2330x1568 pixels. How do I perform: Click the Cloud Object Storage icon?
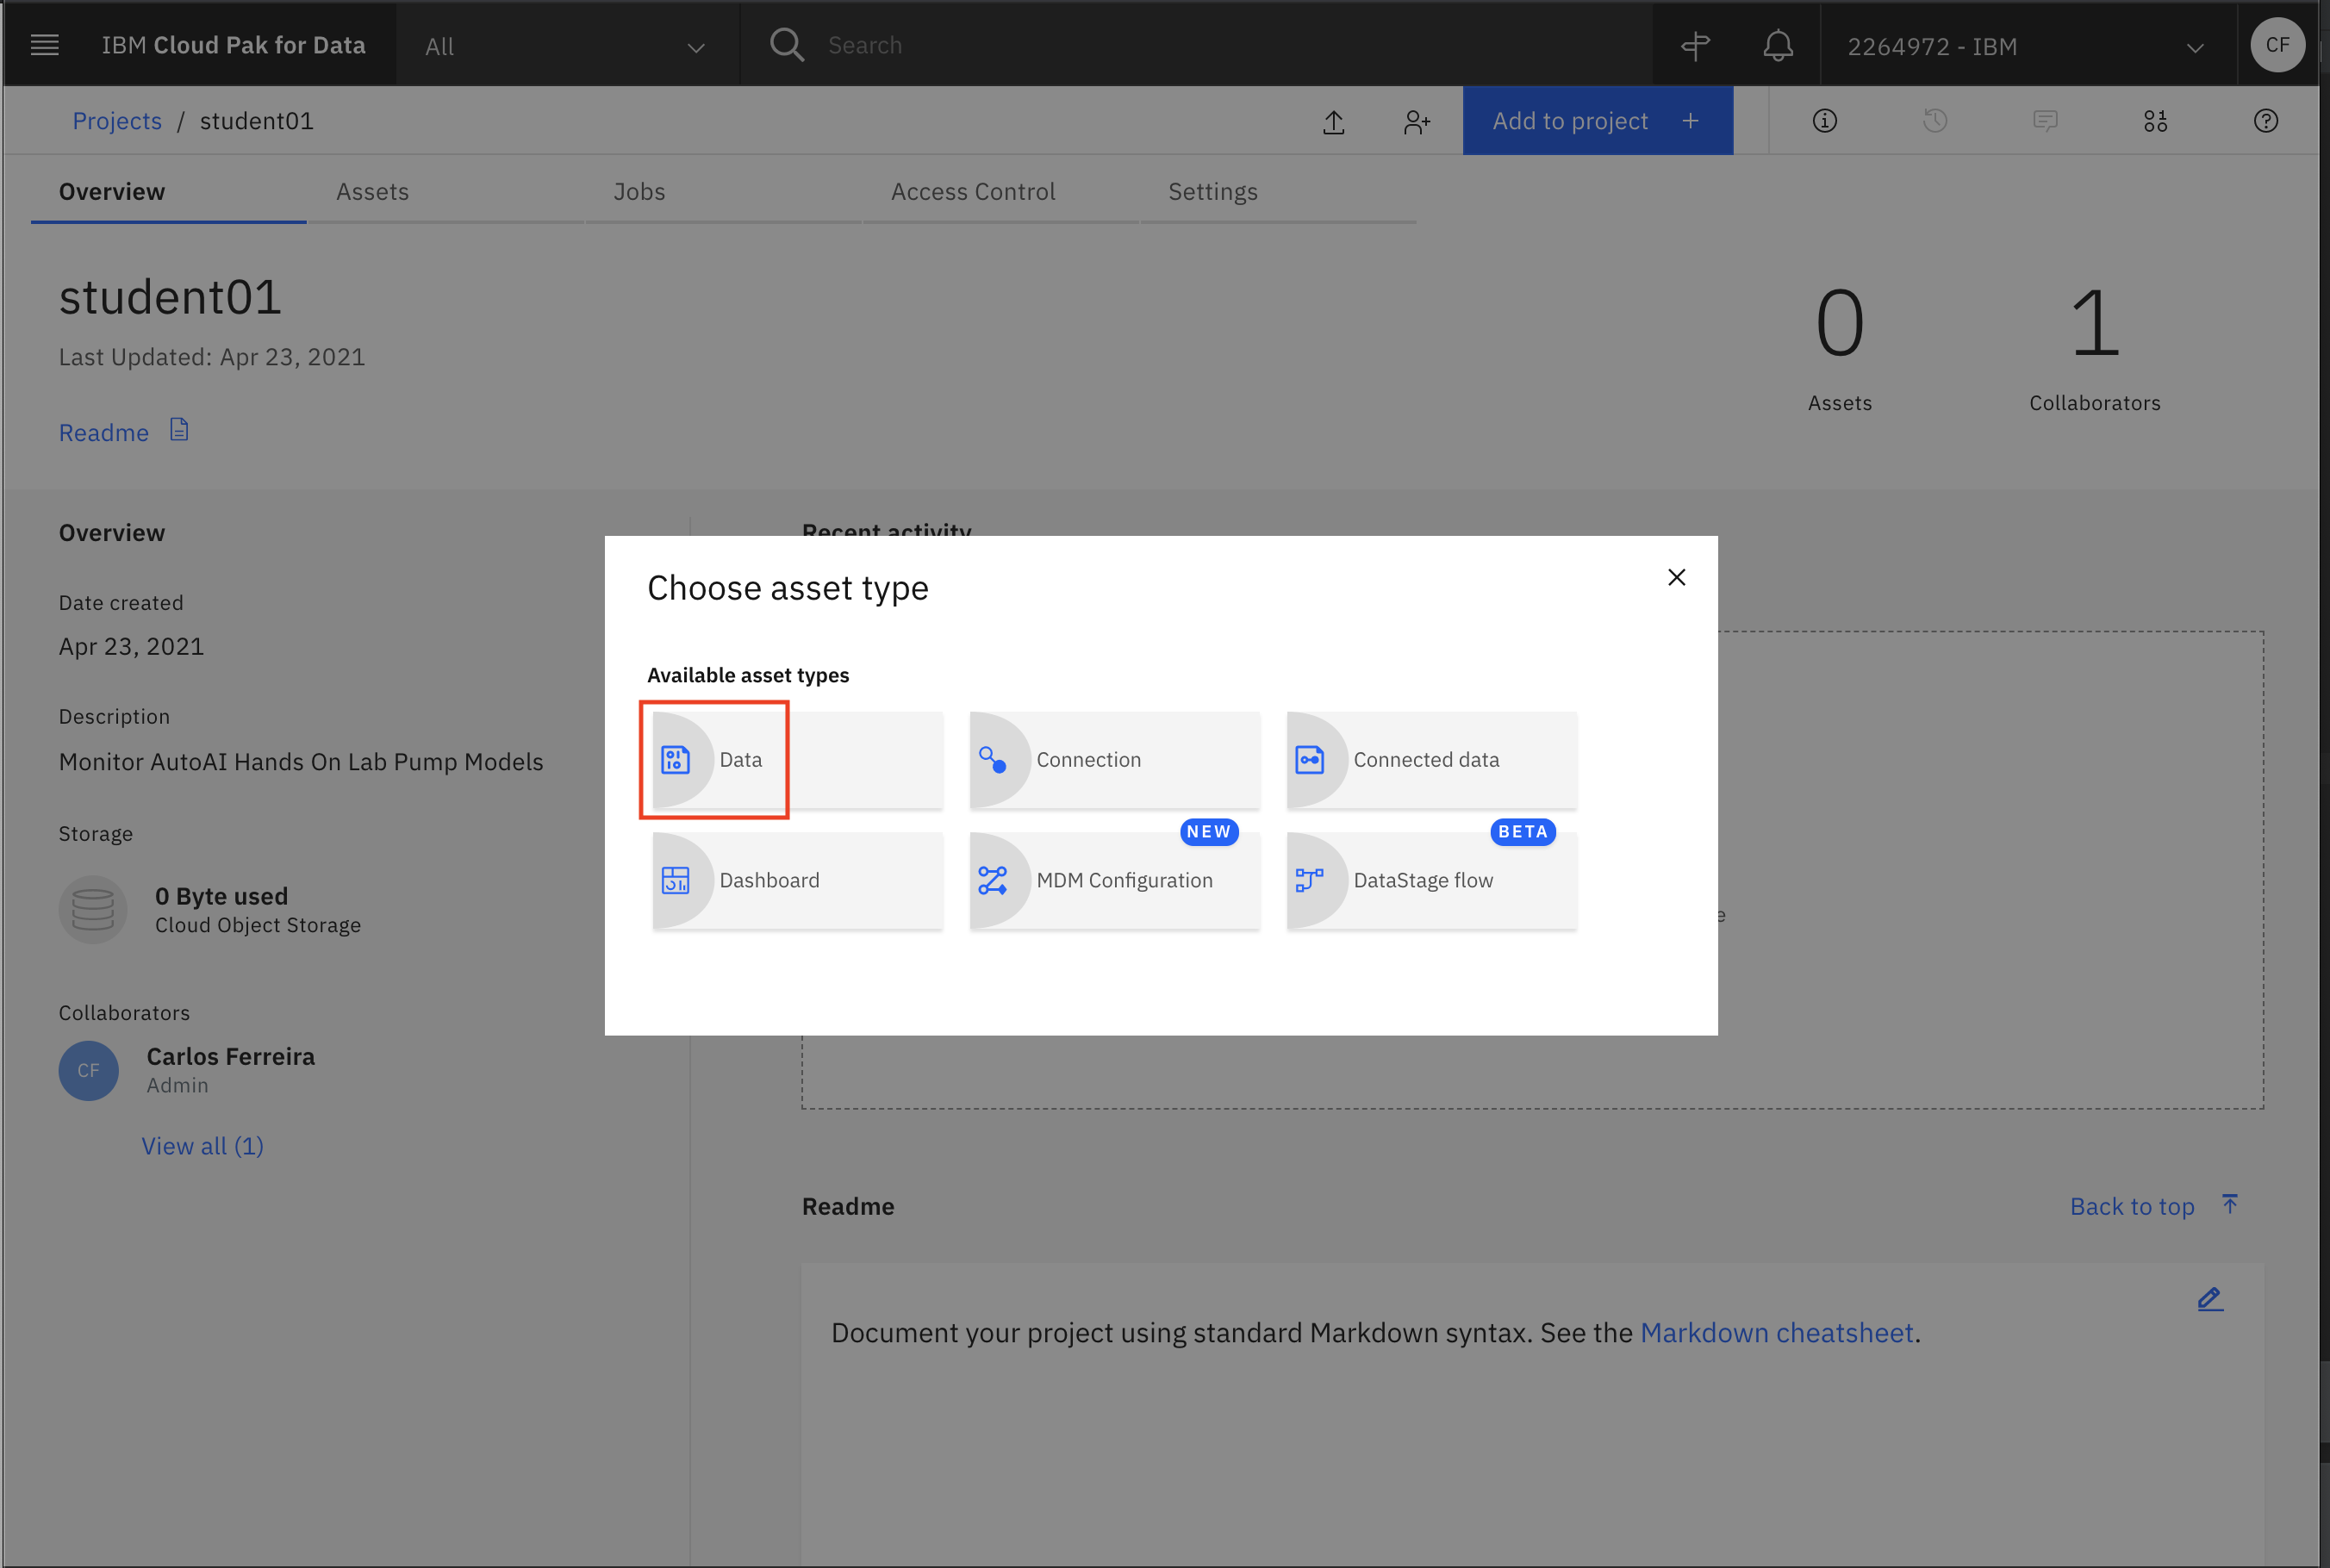coord(93,910)
